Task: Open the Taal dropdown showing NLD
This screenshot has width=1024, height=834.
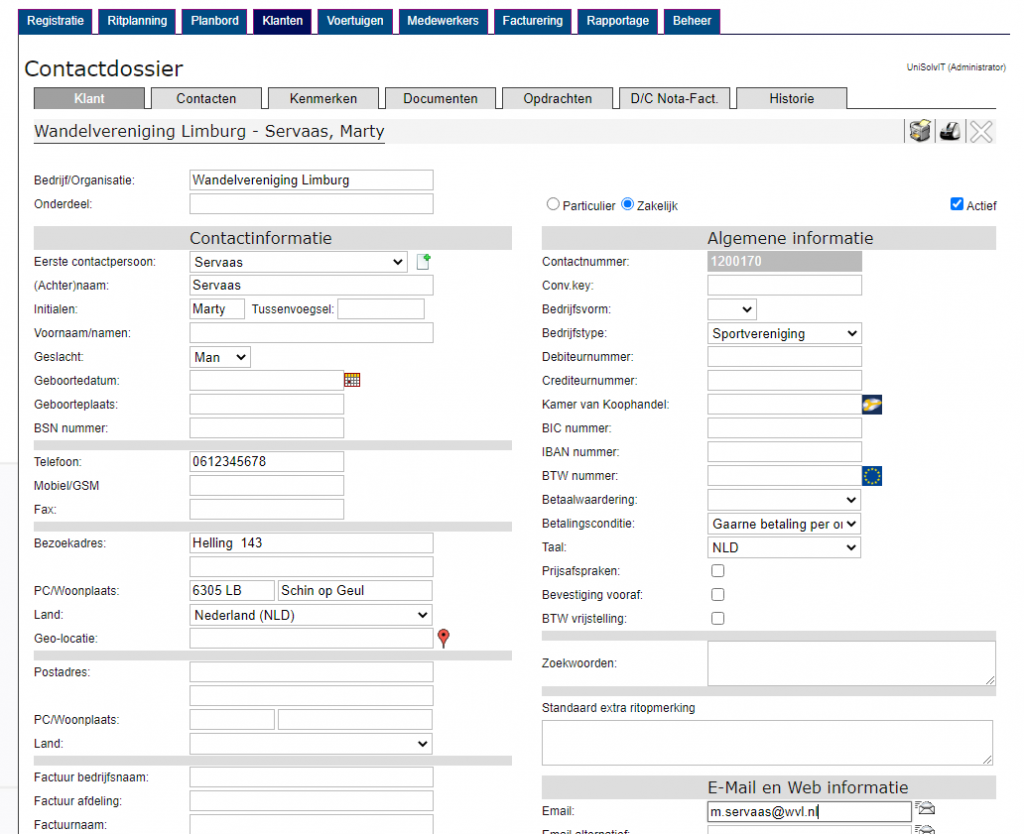Action: (784, 548)
